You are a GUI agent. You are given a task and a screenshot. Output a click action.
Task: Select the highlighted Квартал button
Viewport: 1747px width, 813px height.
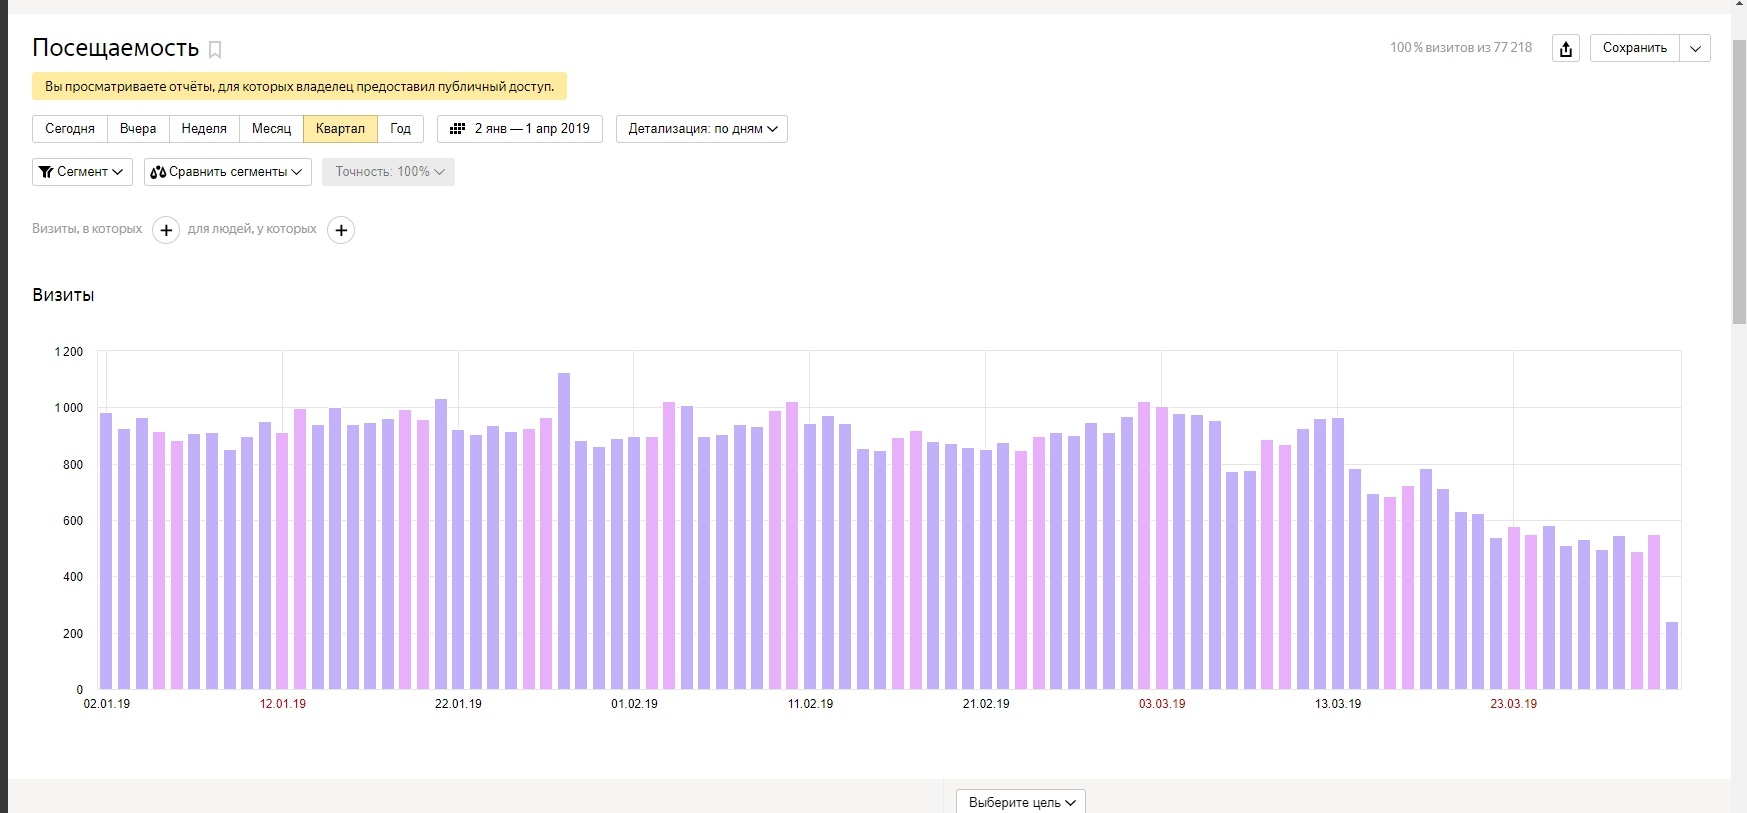(x=340, y=129)
